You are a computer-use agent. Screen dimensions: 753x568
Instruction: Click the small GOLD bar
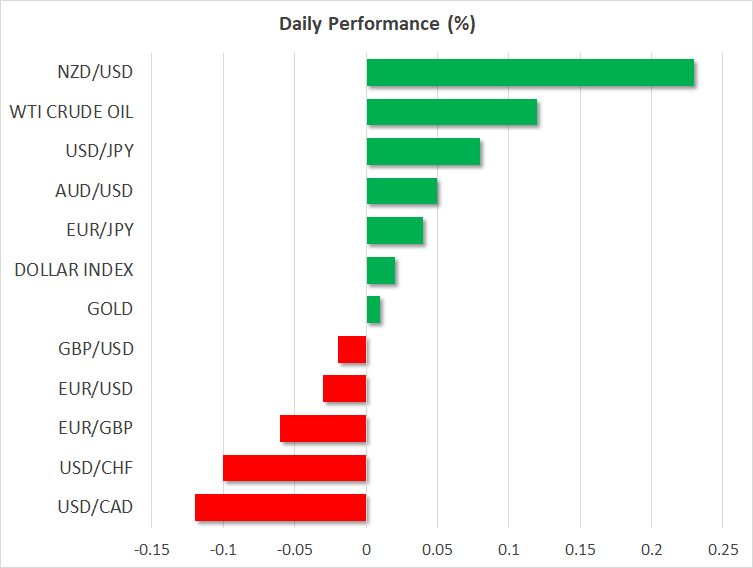coord(373,310)
